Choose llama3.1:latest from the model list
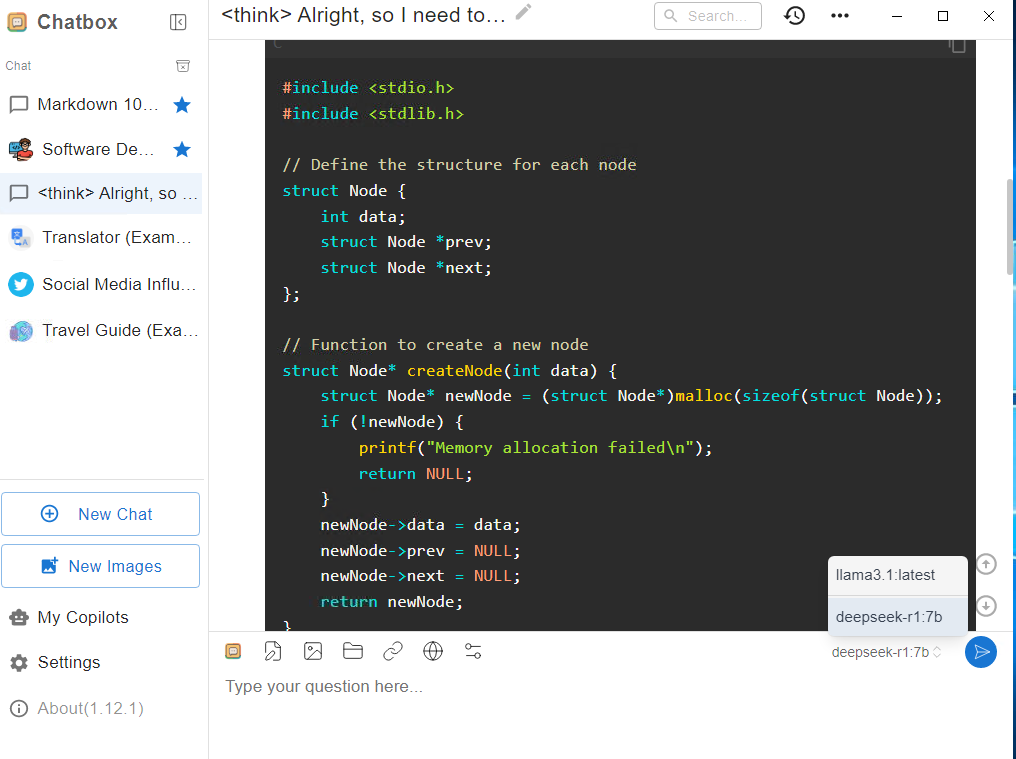The height and width of the screenshot is (759, 1016). click(897, 576)
